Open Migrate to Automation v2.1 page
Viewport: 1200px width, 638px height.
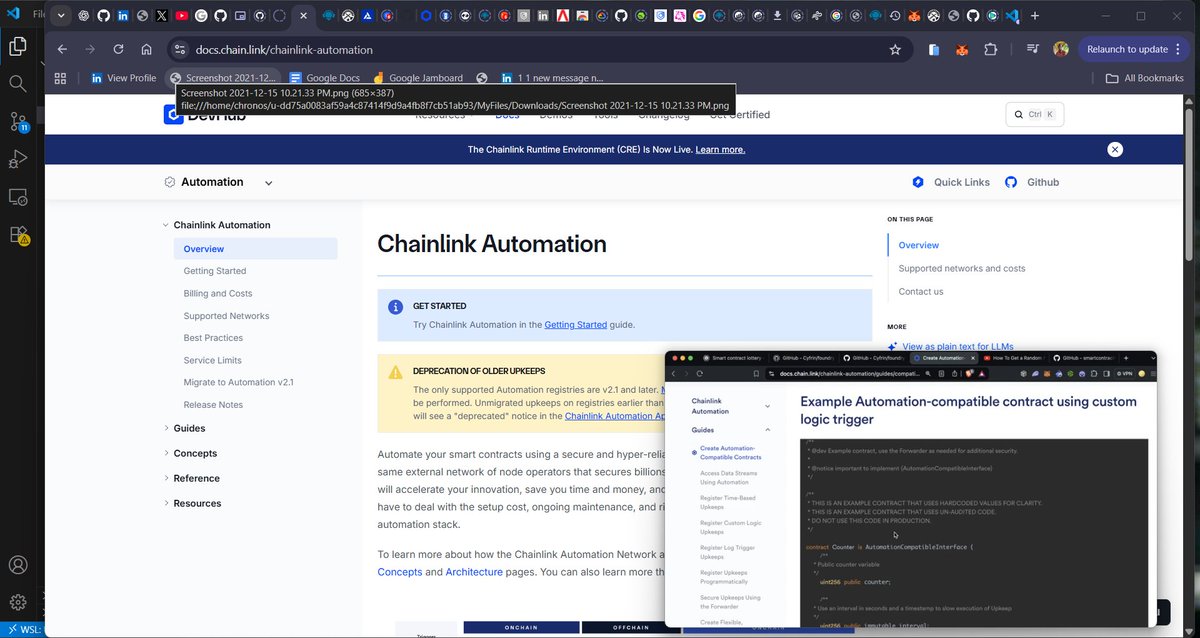click(x=238, y=382)
